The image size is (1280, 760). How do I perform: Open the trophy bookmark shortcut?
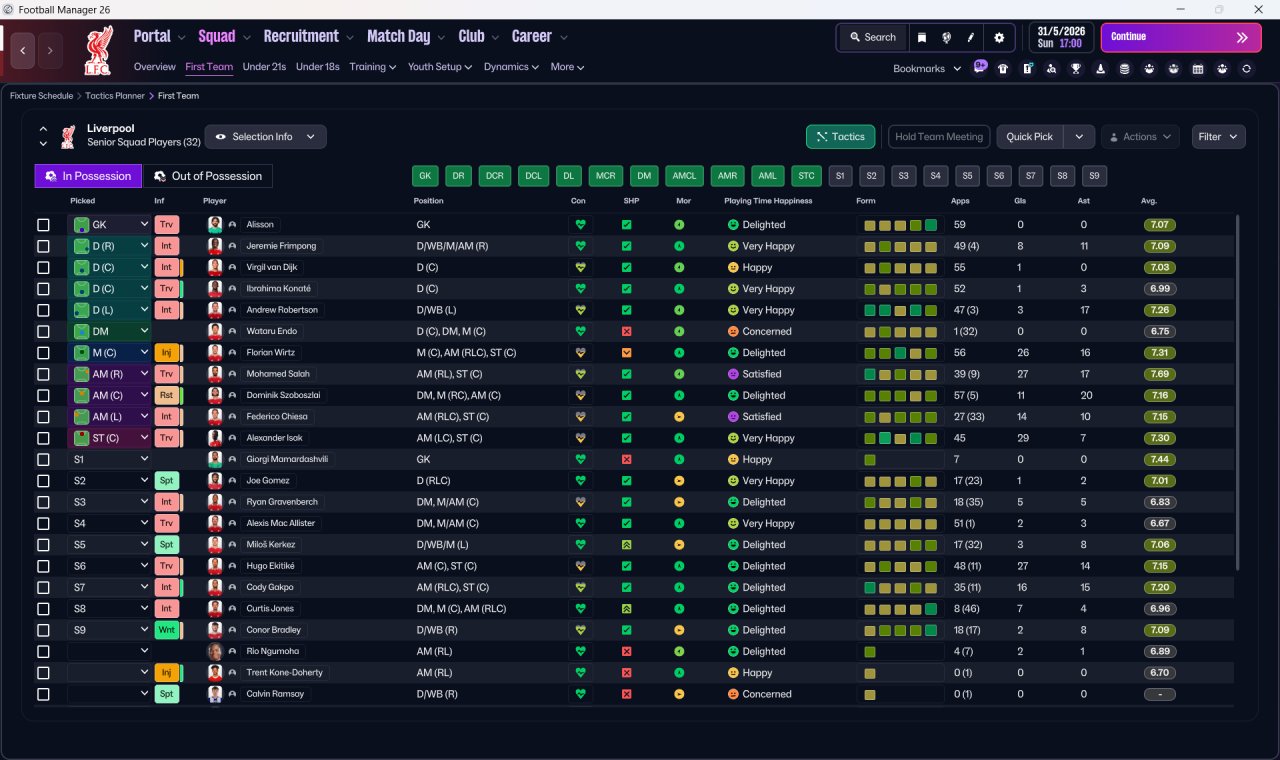1076,68
